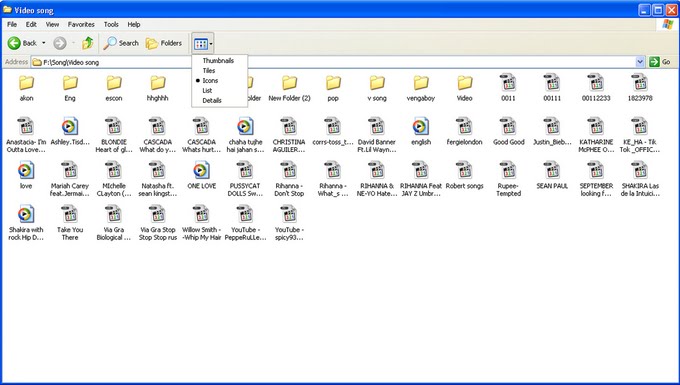Select the escon folder

pyautogui.click(x=114, y=88)
